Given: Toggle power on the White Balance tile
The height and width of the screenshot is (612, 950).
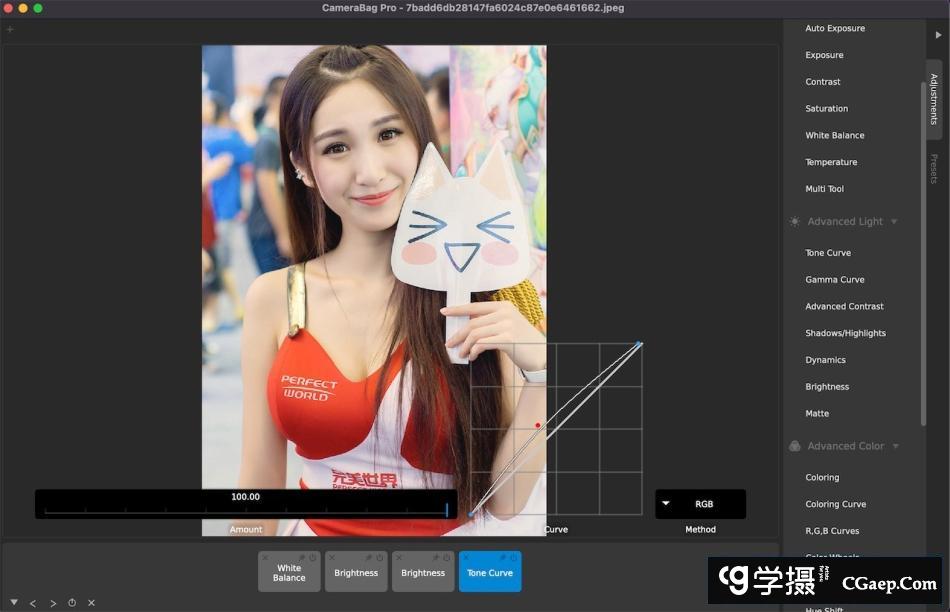Looking at the screenshot, I should pos(313,557).
